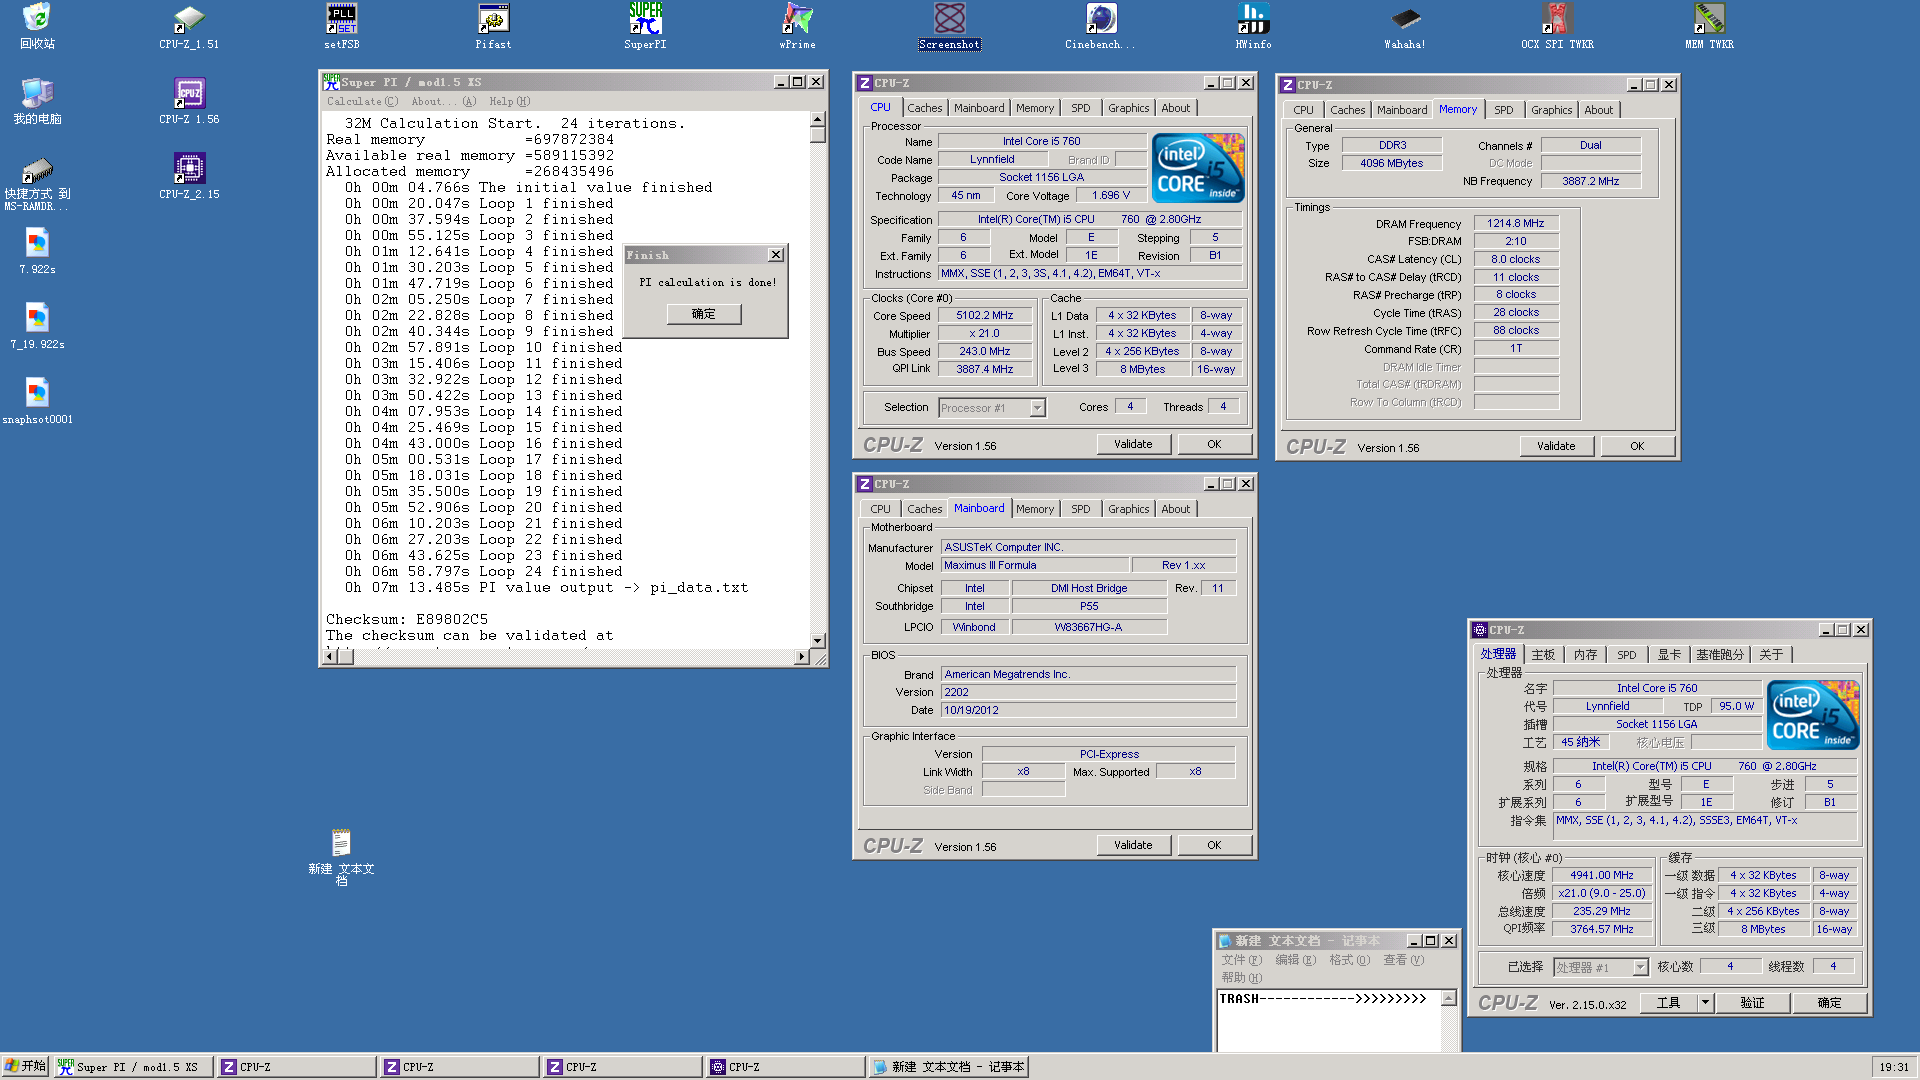1920x1080 pixels.
Task: Open the new text document desktop icon
Action: click(x=341, y=856)
